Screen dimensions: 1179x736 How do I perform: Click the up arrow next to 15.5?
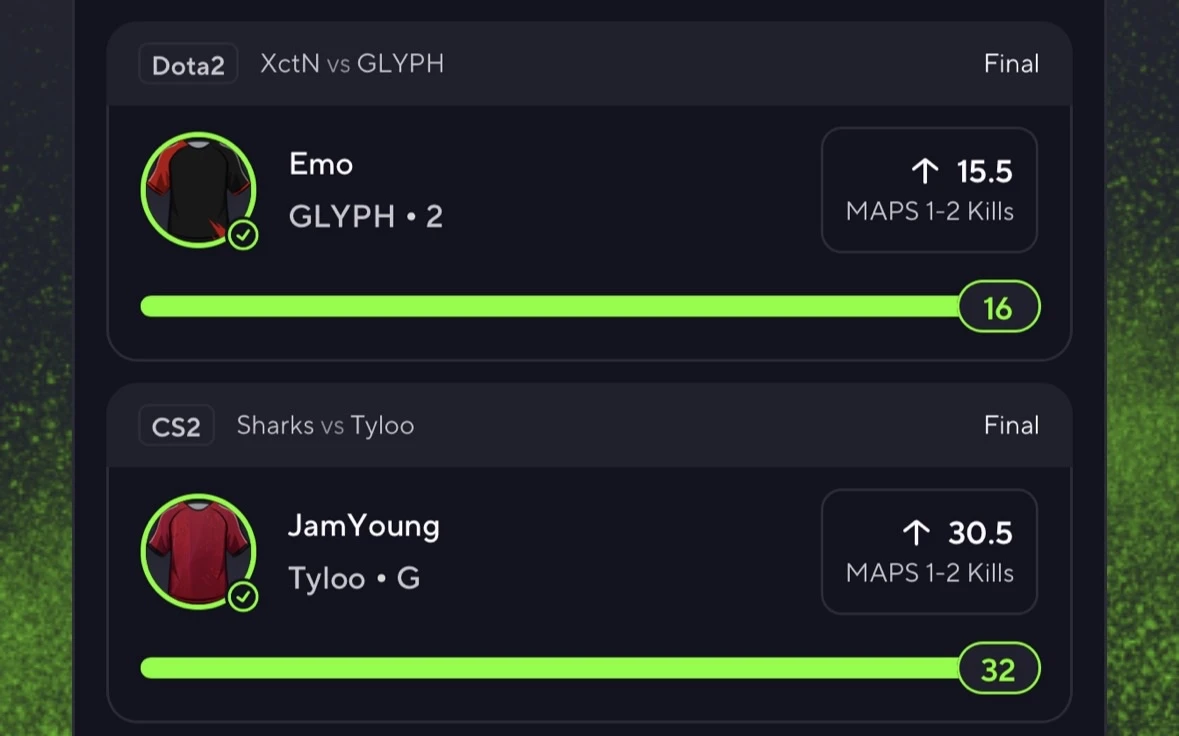(x=925, y=171)
